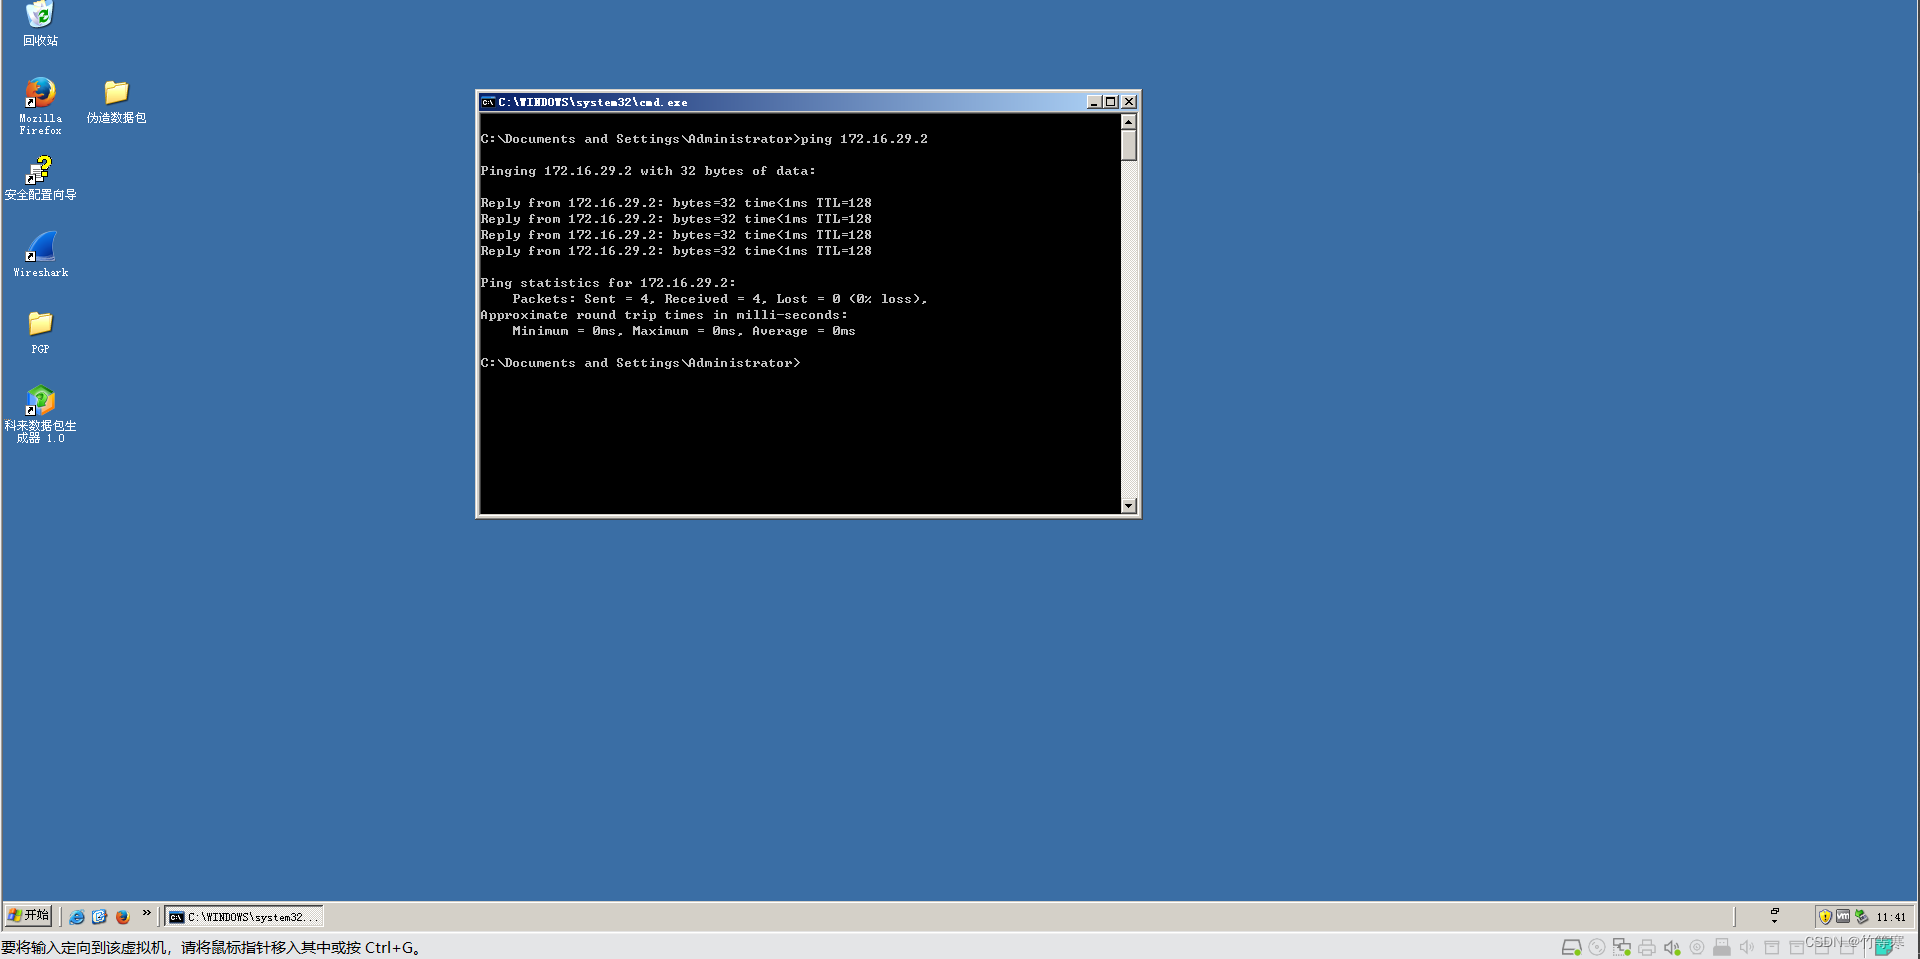The width and height of the screenshot is (1920, 959).
Task: Click the VMware hard disk status icon
Action: point(1571,947)
